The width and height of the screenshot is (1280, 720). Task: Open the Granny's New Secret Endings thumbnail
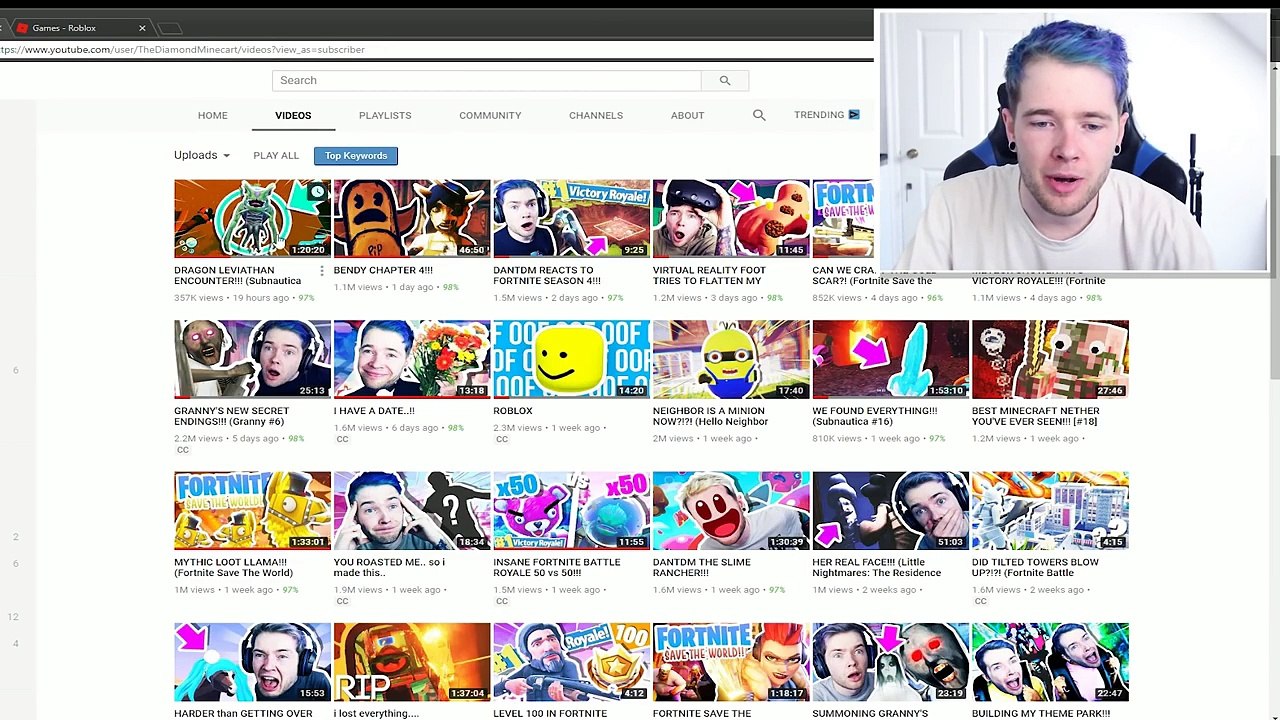pos(252,359)
